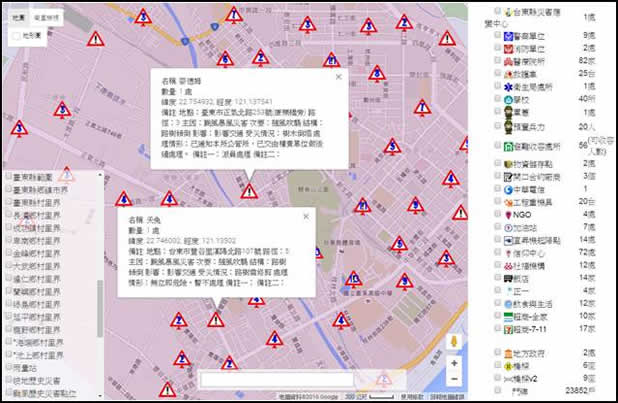Click the 72處 count text
This screenshot has height=403, width=618.
pos(587,252)
